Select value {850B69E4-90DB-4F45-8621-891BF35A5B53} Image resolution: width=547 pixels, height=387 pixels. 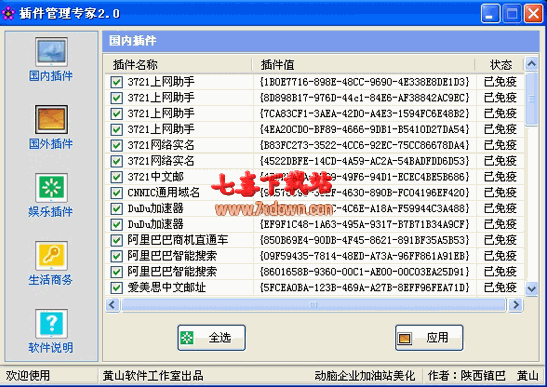[x=365, y=240]
